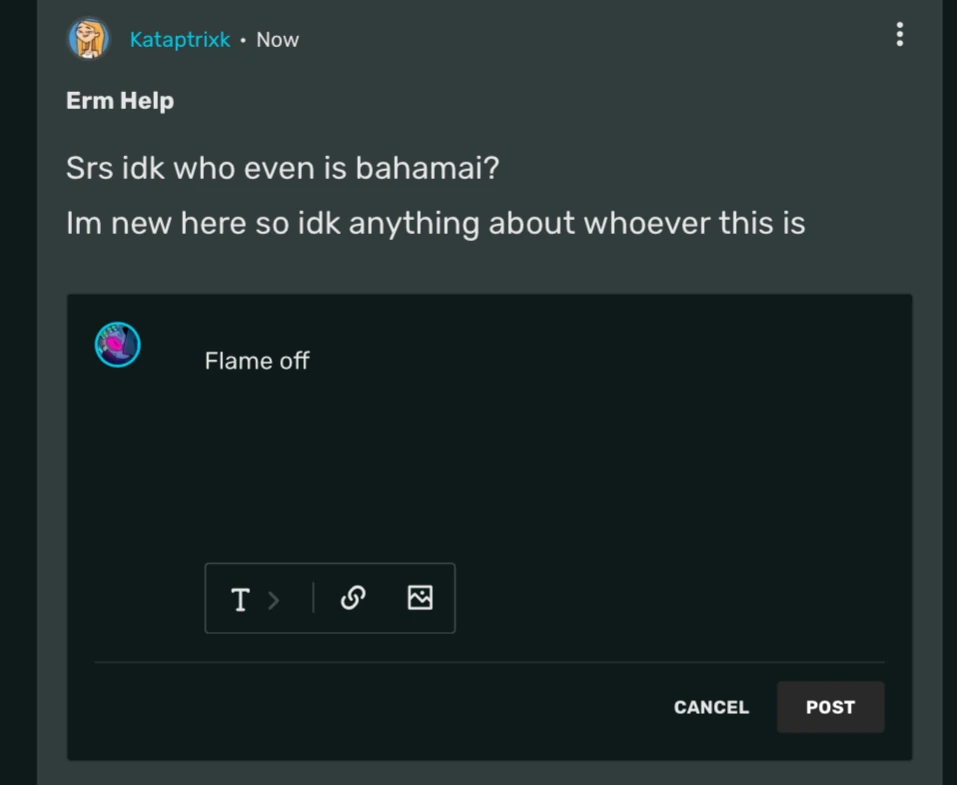Click Kataptrixx's profile avatar

tap(89, 39)
